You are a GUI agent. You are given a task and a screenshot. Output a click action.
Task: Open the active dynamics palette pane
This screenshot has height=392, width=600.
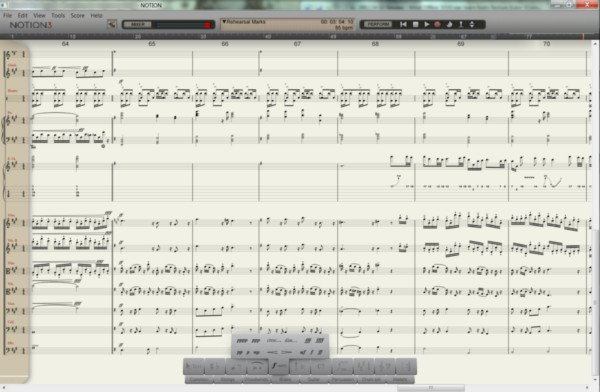point(279,366)
